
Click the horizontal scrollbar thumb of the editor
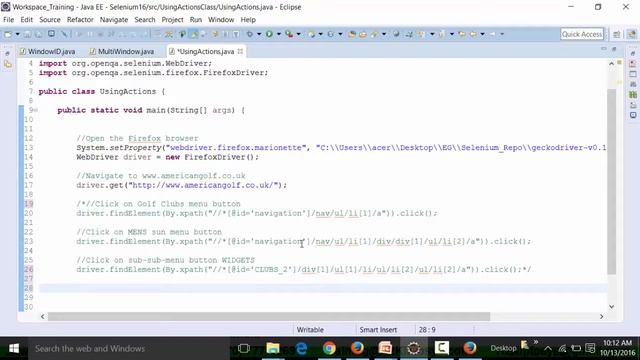point(269,316)
